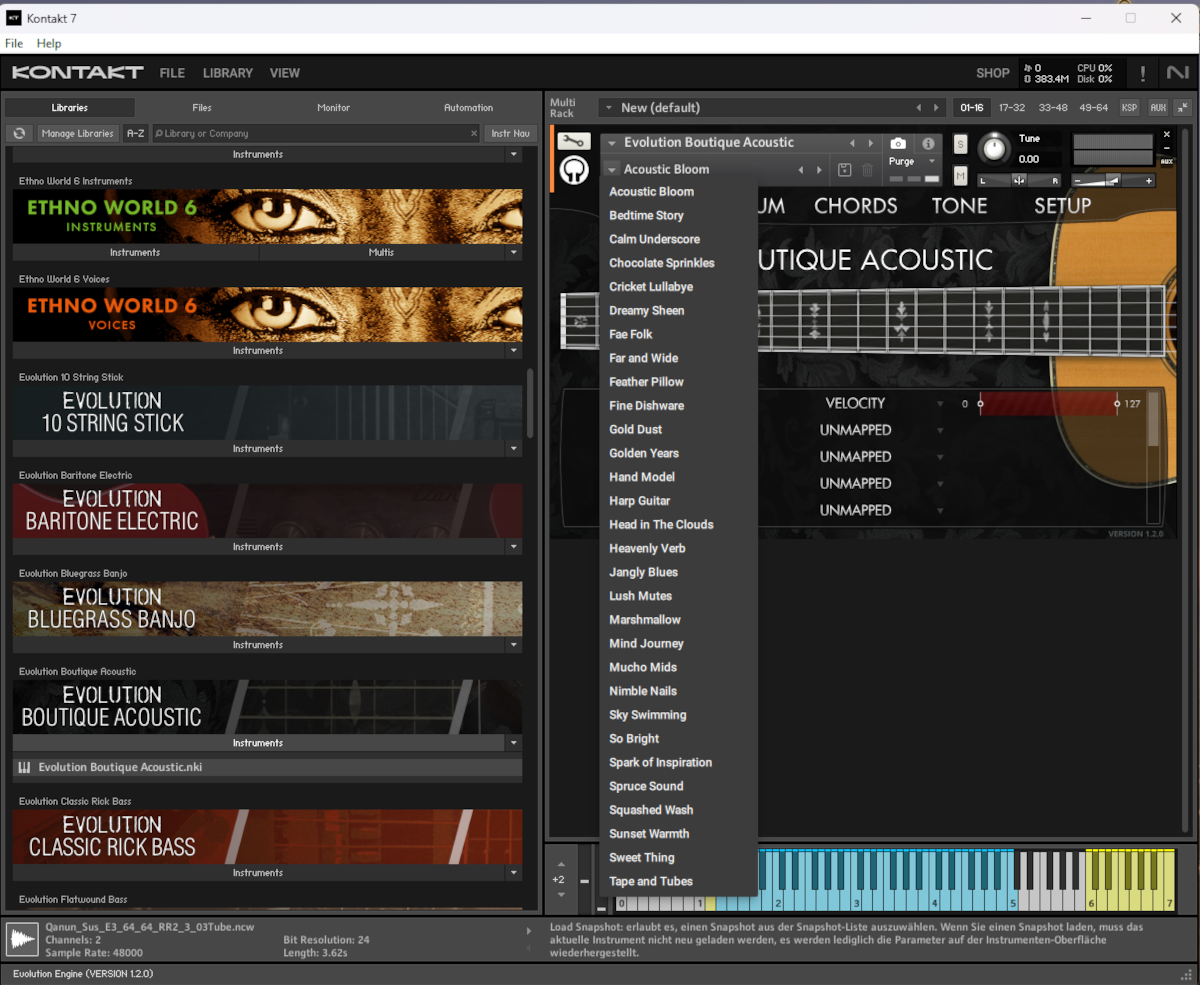Click the library browser vertical scrollbar
The height and width of the screenshot is (985, 1200).
pos(530,402)
